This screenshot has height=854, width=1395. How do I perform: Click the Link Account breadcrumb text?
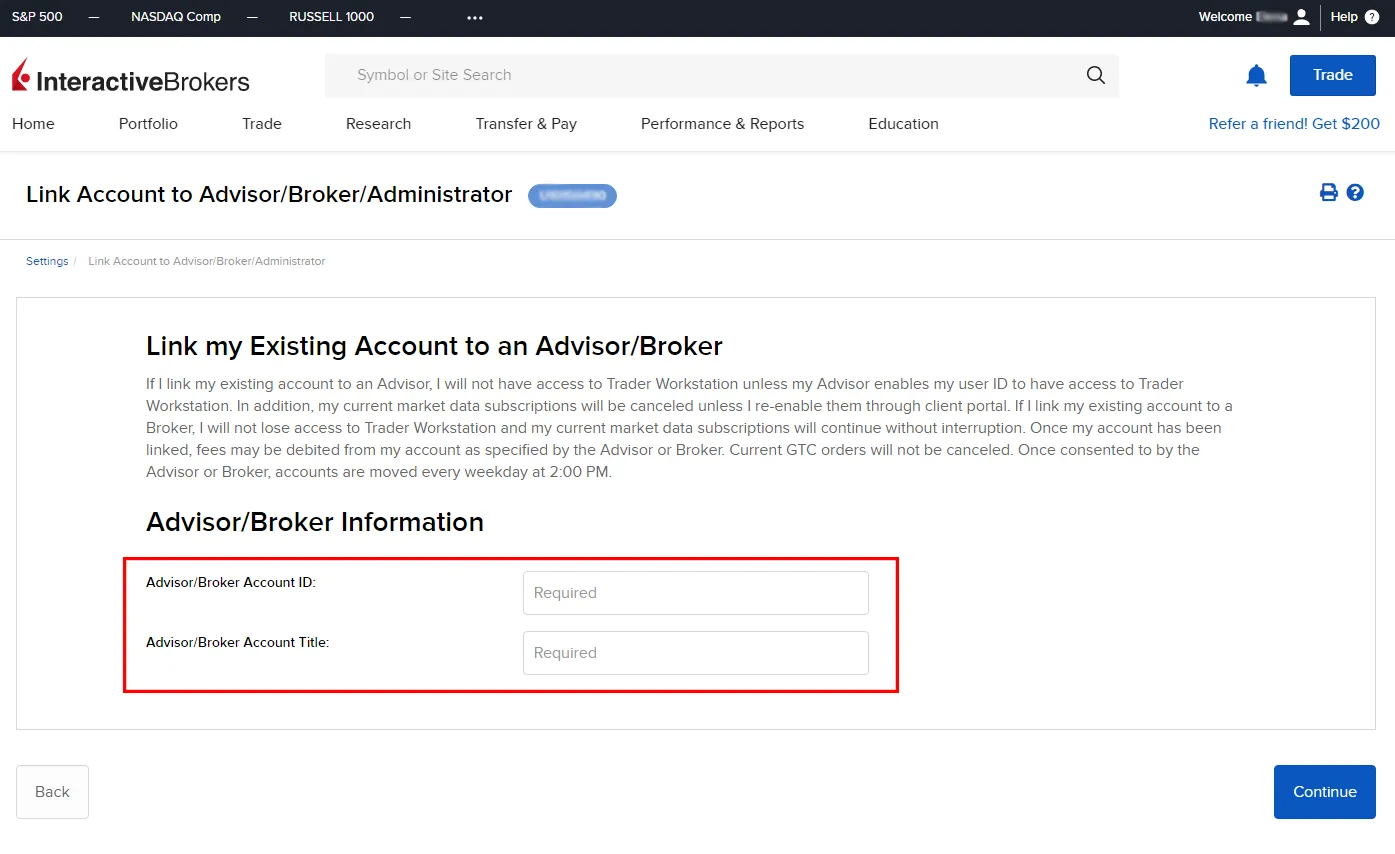[207, 261]
